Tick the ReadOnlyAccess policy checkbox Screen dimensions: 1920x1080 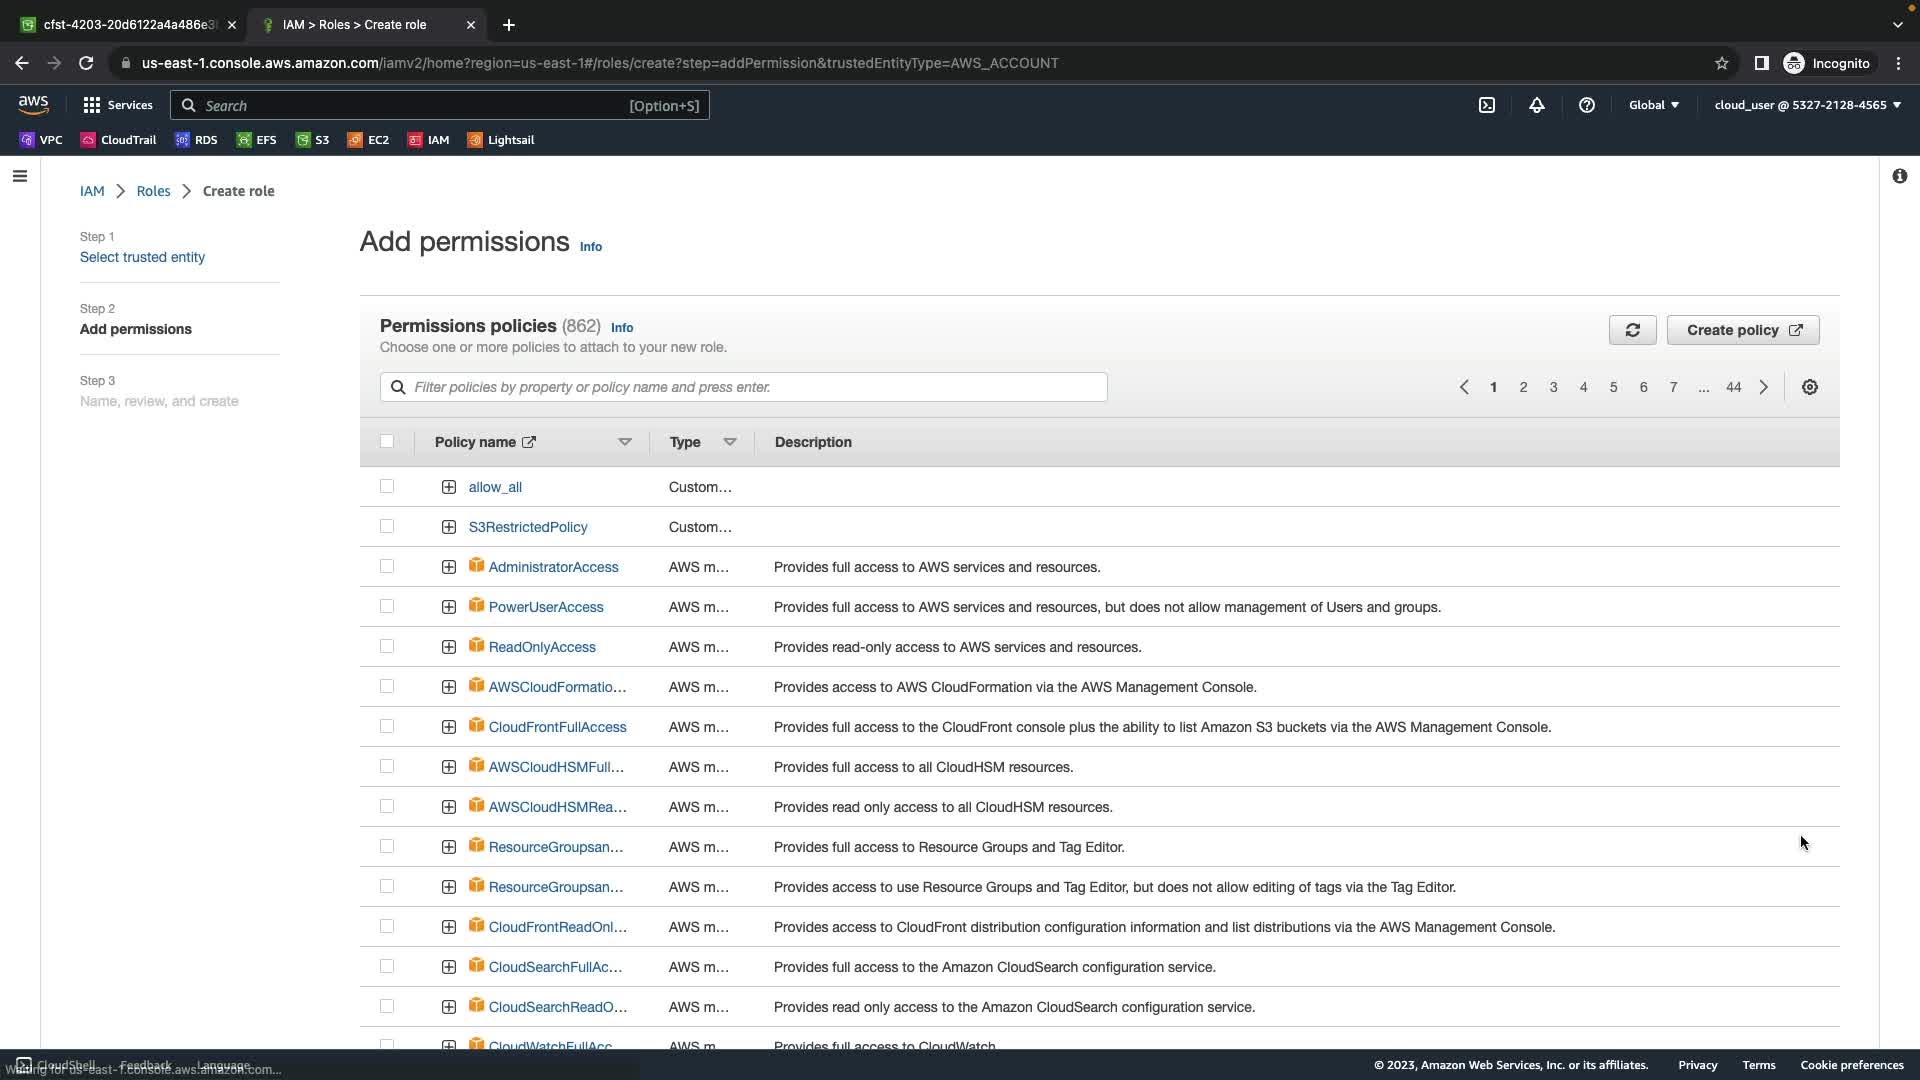[387, 647]
